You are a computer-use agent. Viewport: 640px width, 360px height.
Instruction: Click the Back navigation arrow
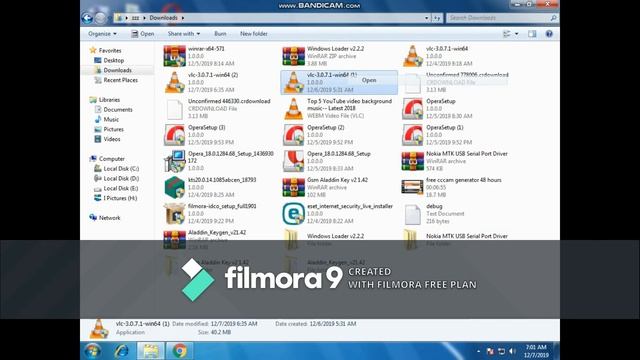(87, 18)
